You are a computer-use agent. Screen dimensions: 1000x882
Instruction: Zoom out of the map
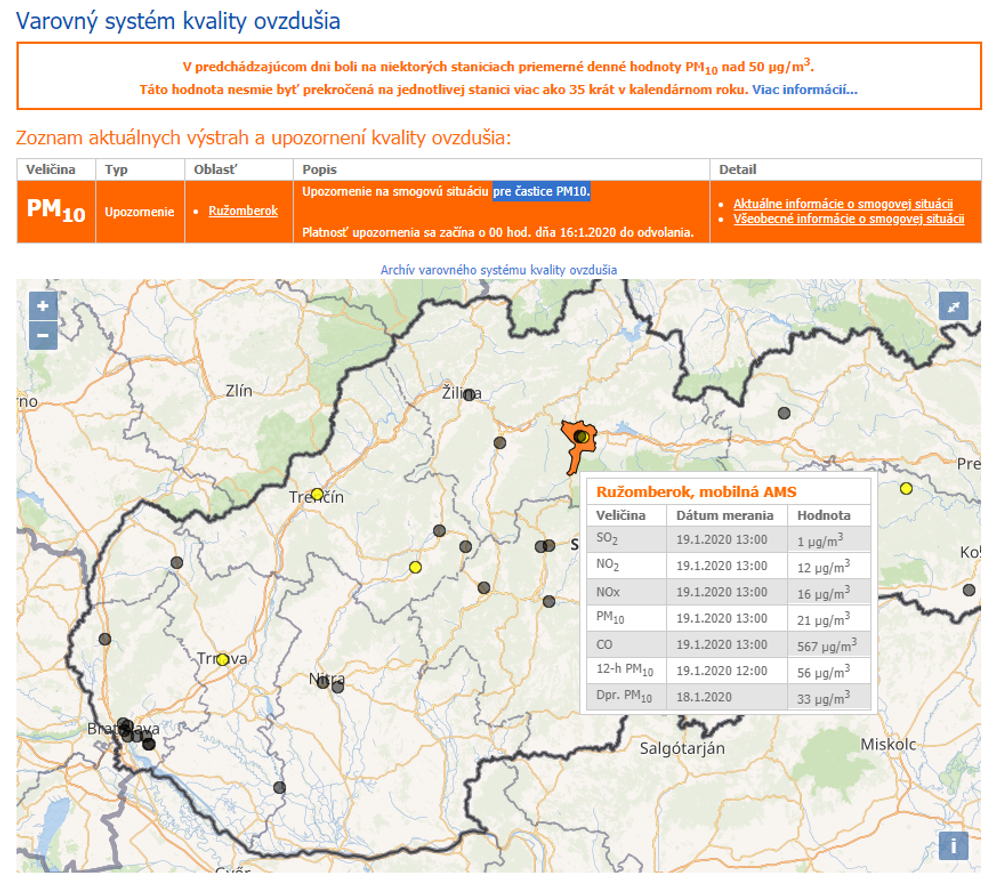pos(42,336)
